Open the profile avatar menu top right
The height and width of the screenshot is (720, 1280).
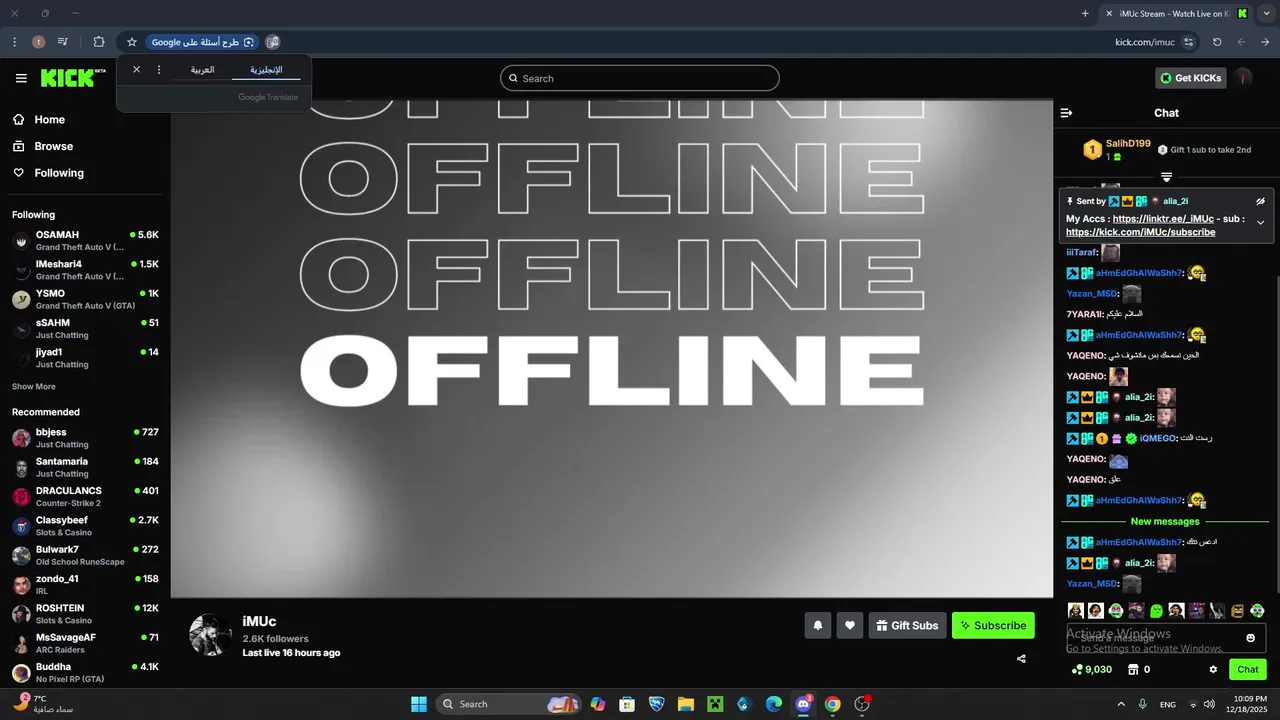click(x=1244, y=78)
